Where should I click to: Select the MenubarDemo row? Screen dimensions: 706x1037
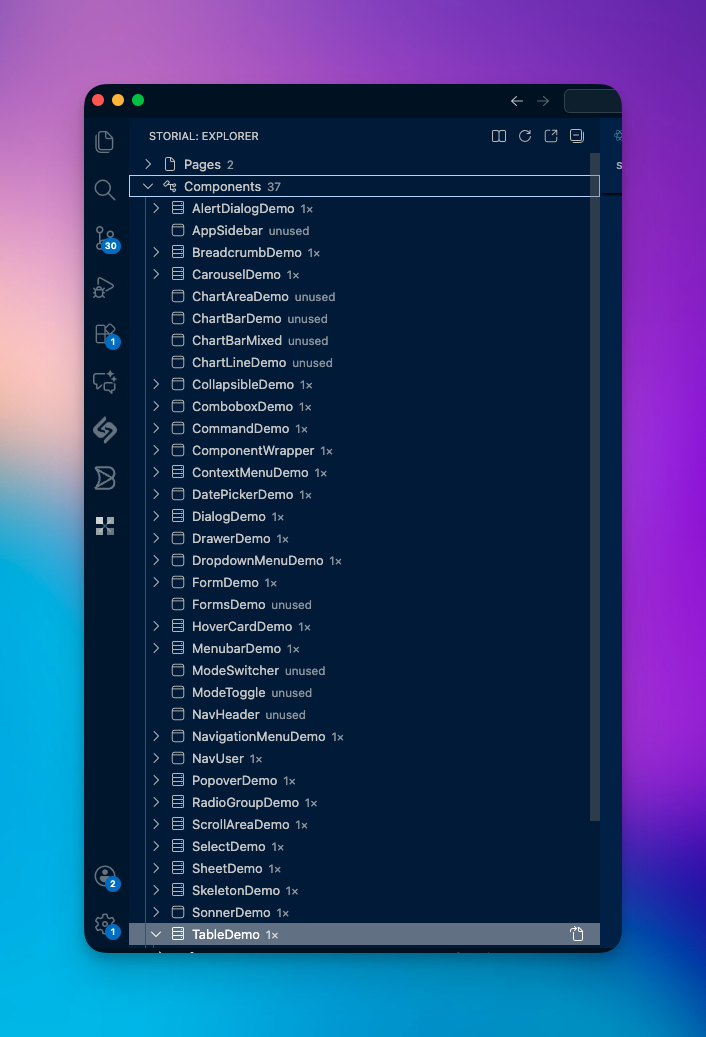364,648
